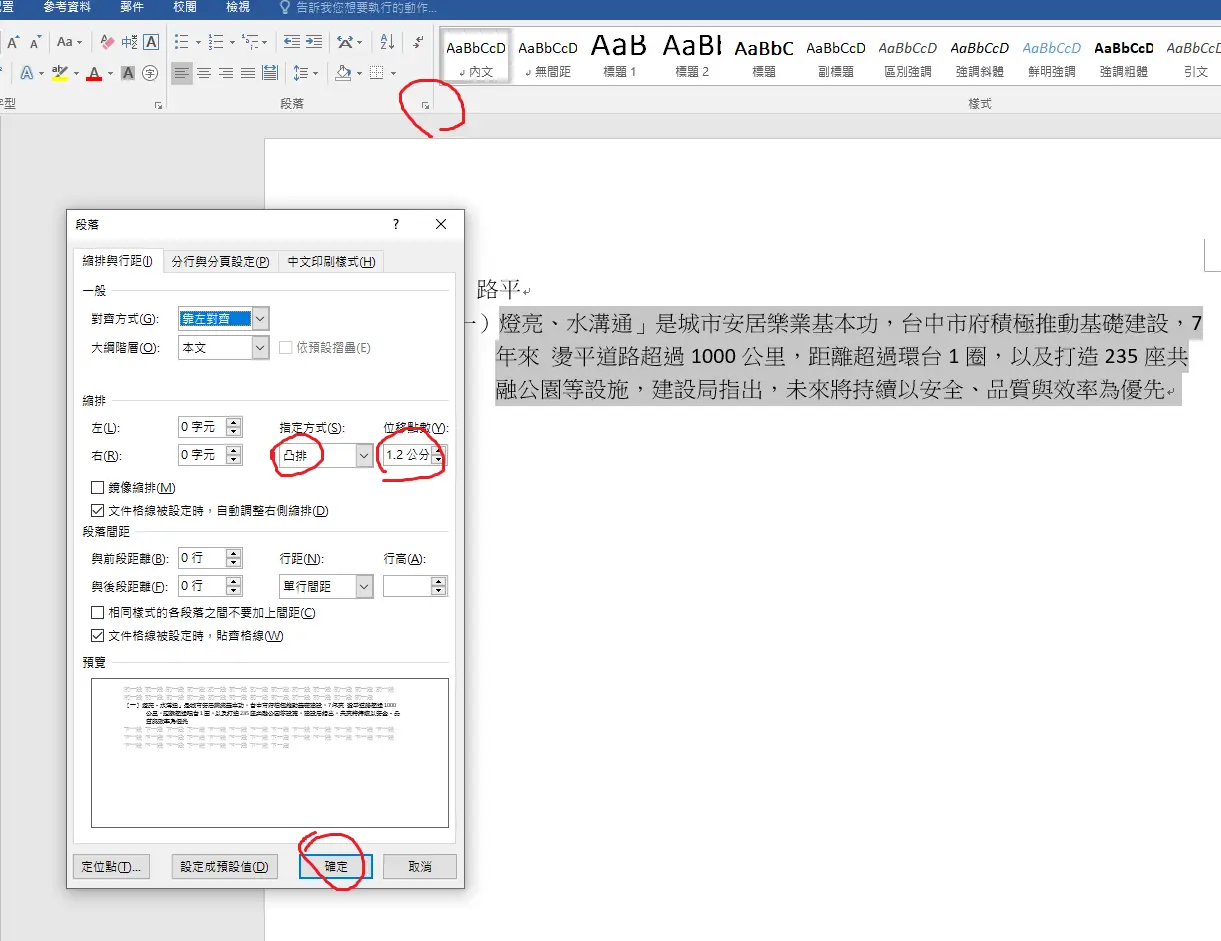Uncheck 文件格線被設定時，貼齊格線 checkbox
Image resolution: width=1221 pixels, height=941 pixels.
[98, 635]
